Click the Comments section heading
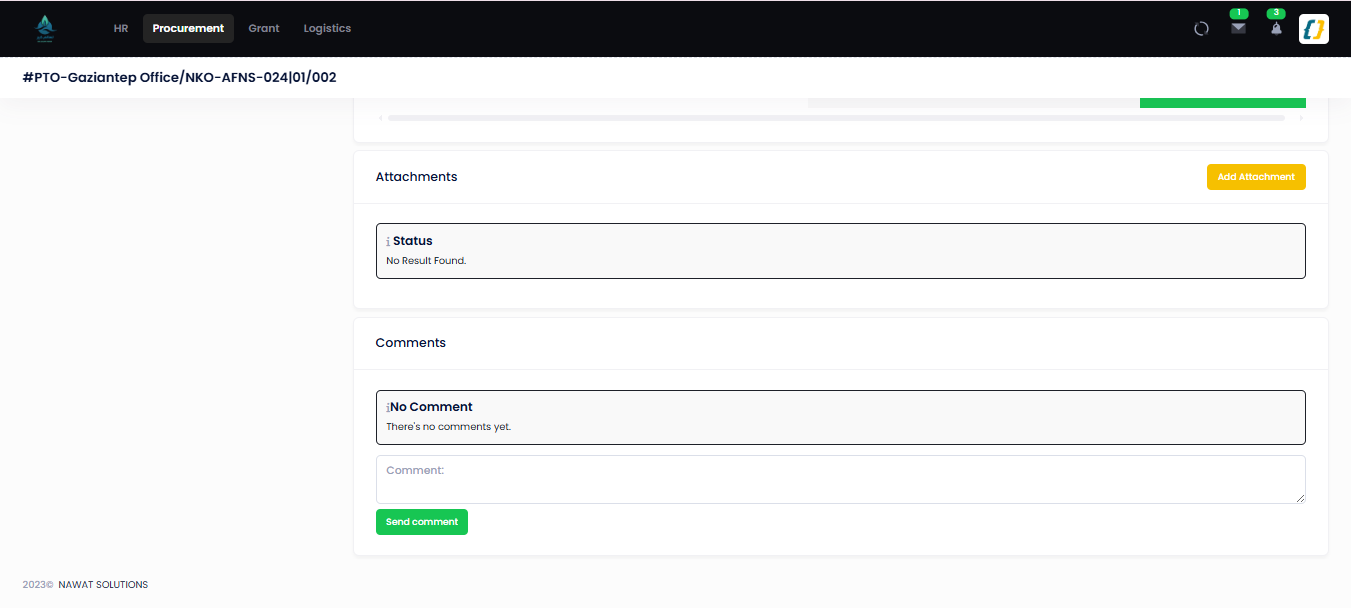This screenshot has height=608, width=1351. point(411,343)
